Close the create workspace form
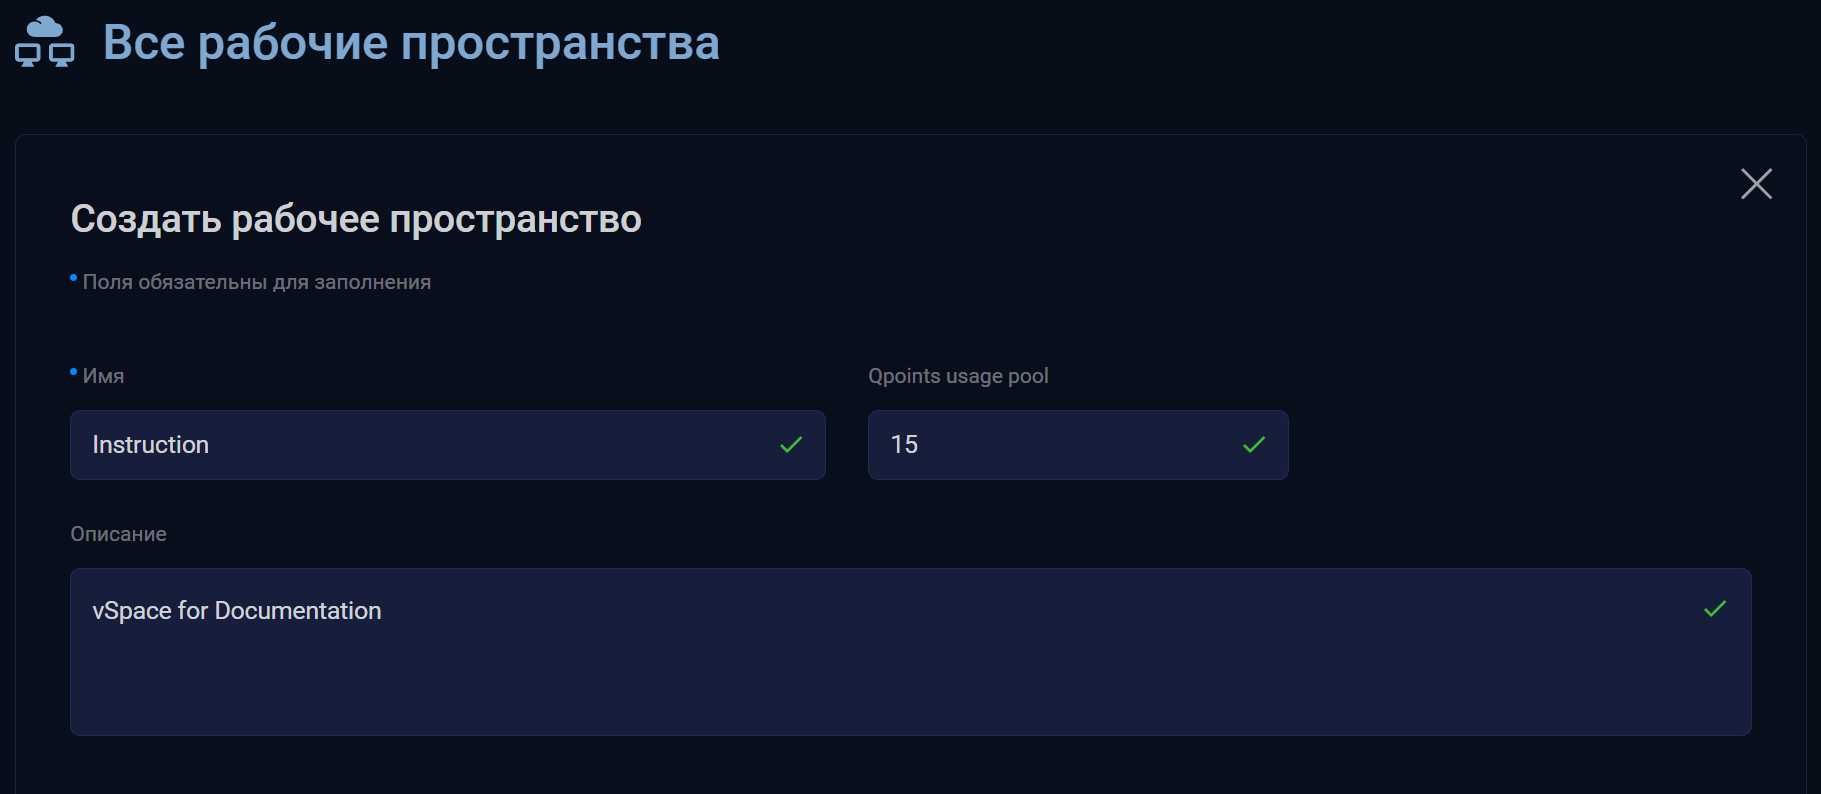This screenshot has height=794, width=1821. coord(1756,184)
